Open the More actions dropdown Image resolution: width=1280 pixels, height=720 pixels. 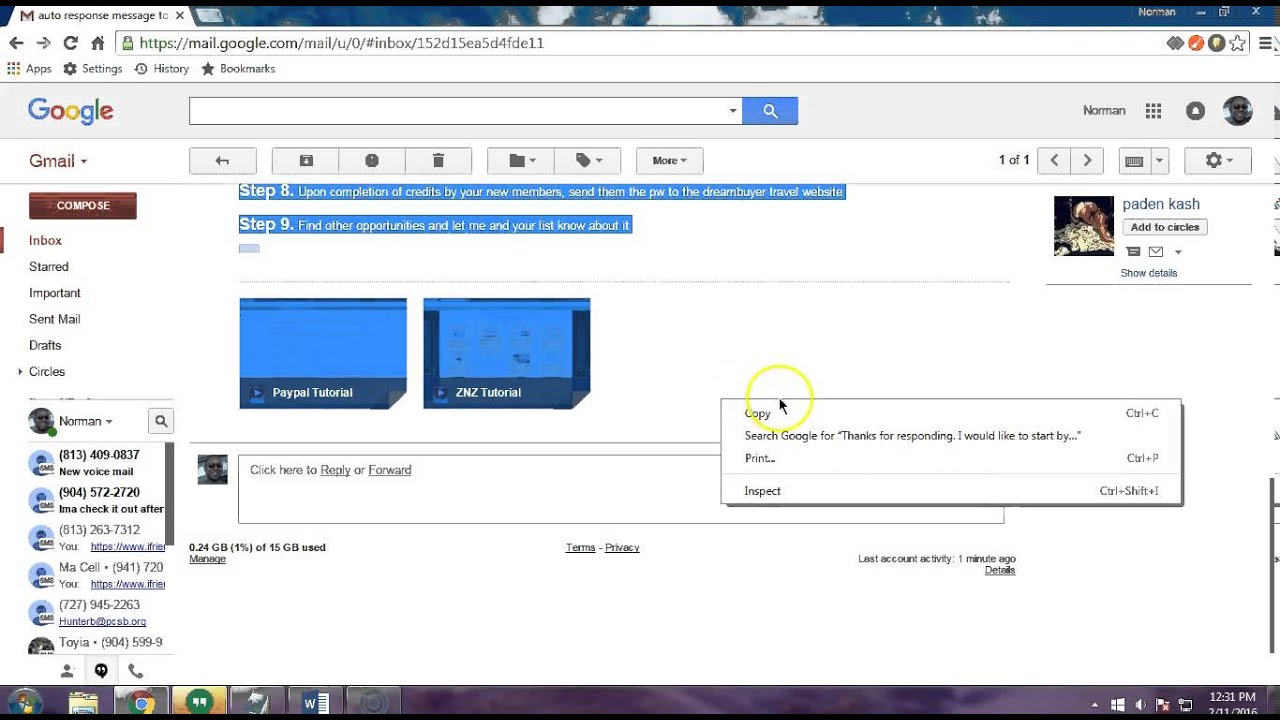pos(670,161)
